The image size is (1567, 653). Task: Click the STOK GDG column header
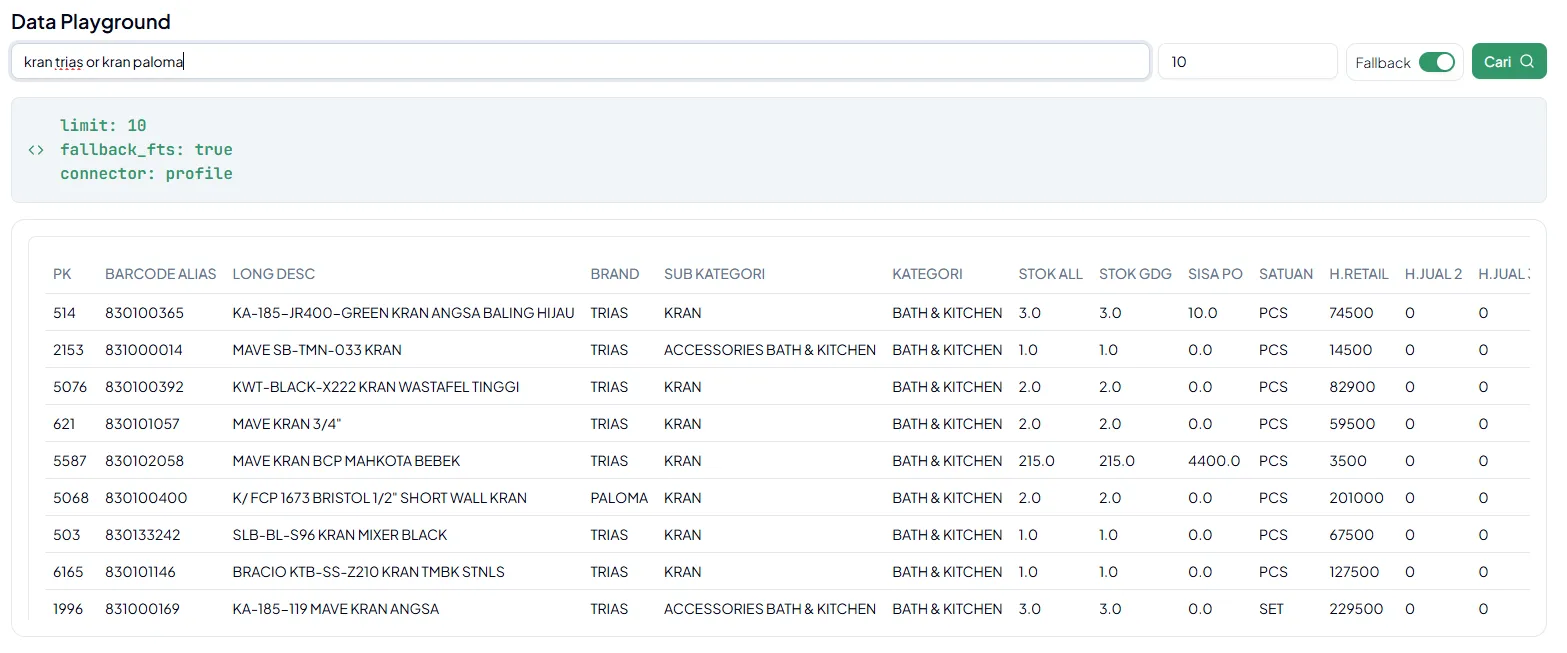(x=1135, y=274)
